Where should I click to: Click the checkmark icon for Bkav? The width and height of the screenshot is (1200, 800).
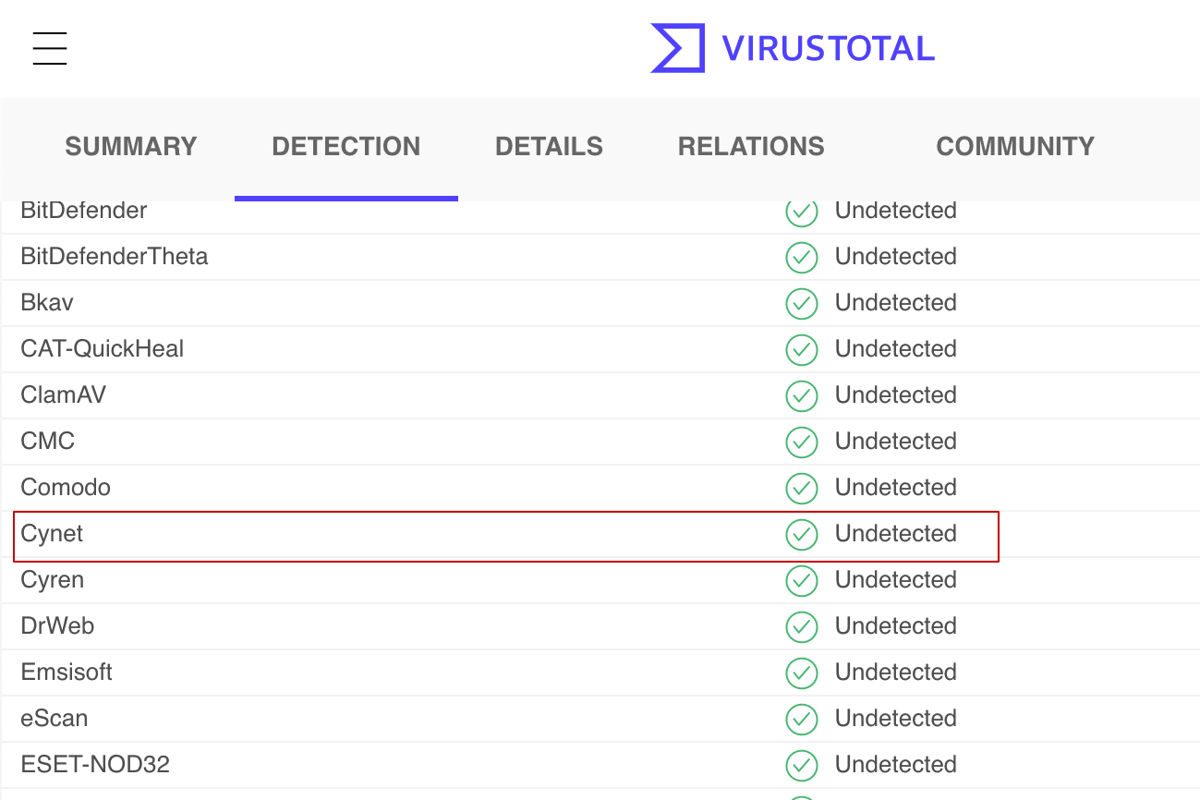(x=801, y=304)
